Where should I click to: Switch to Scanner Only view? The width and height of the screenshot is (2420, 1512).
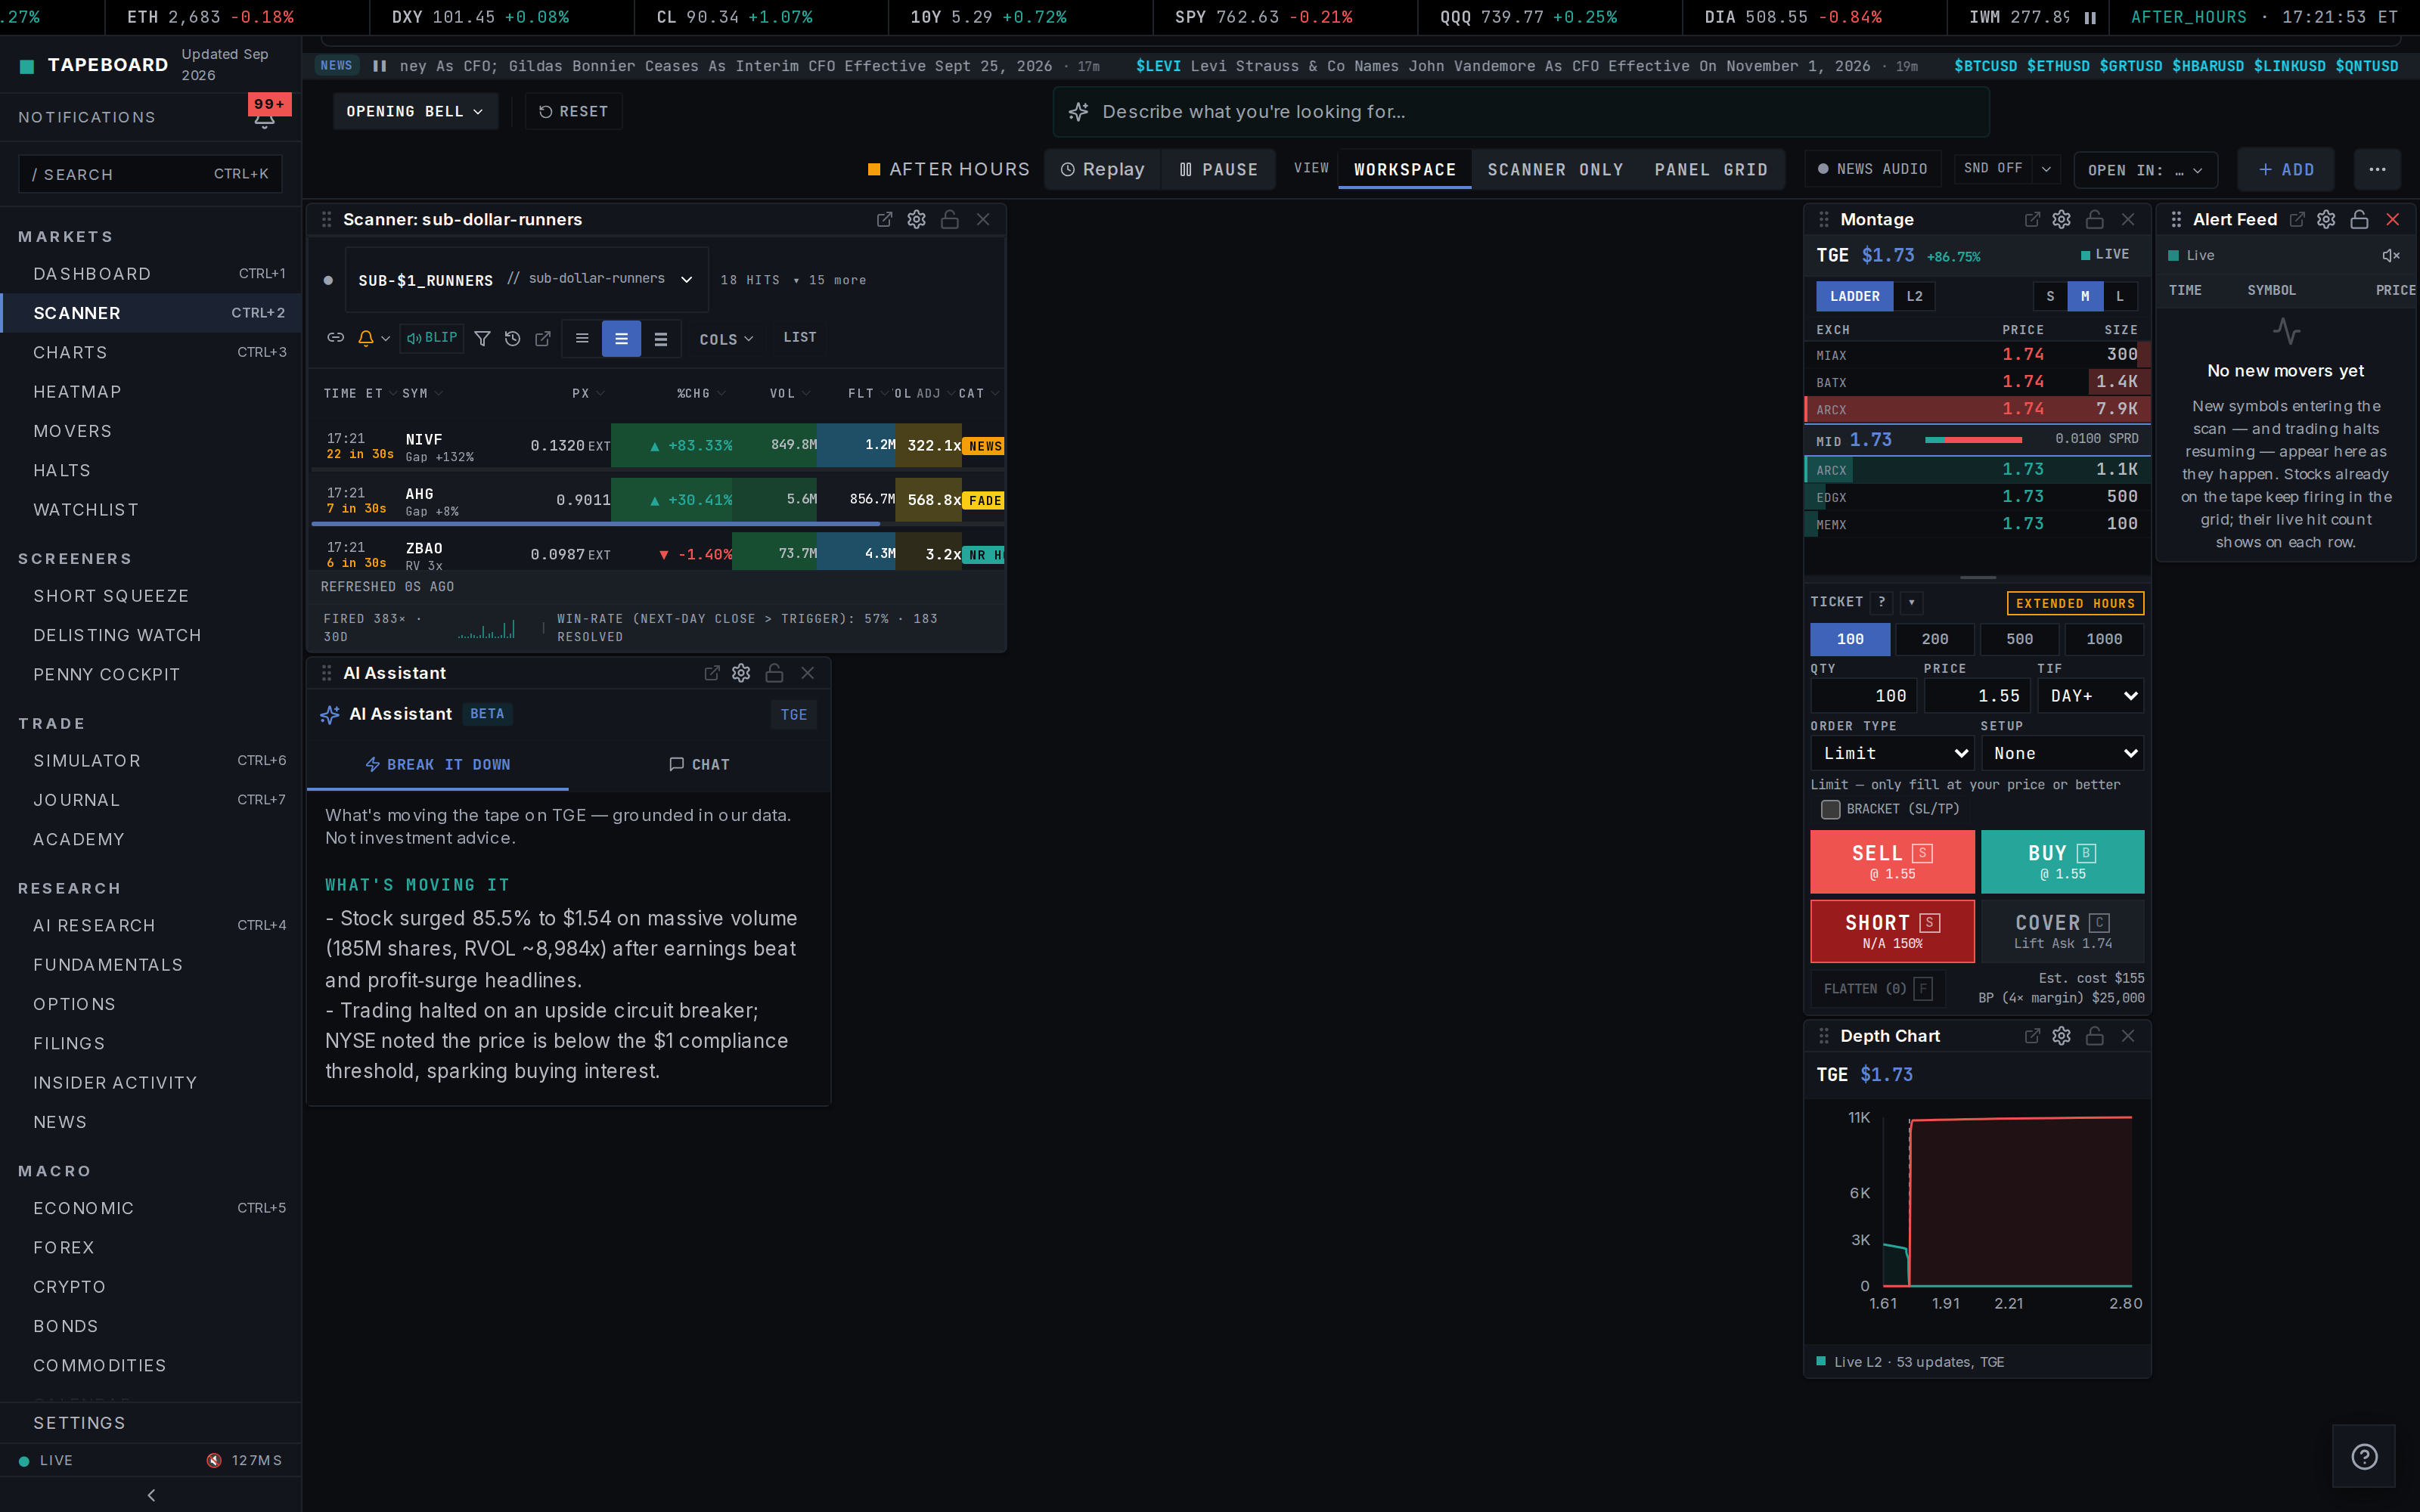[x=1555, y=169]
